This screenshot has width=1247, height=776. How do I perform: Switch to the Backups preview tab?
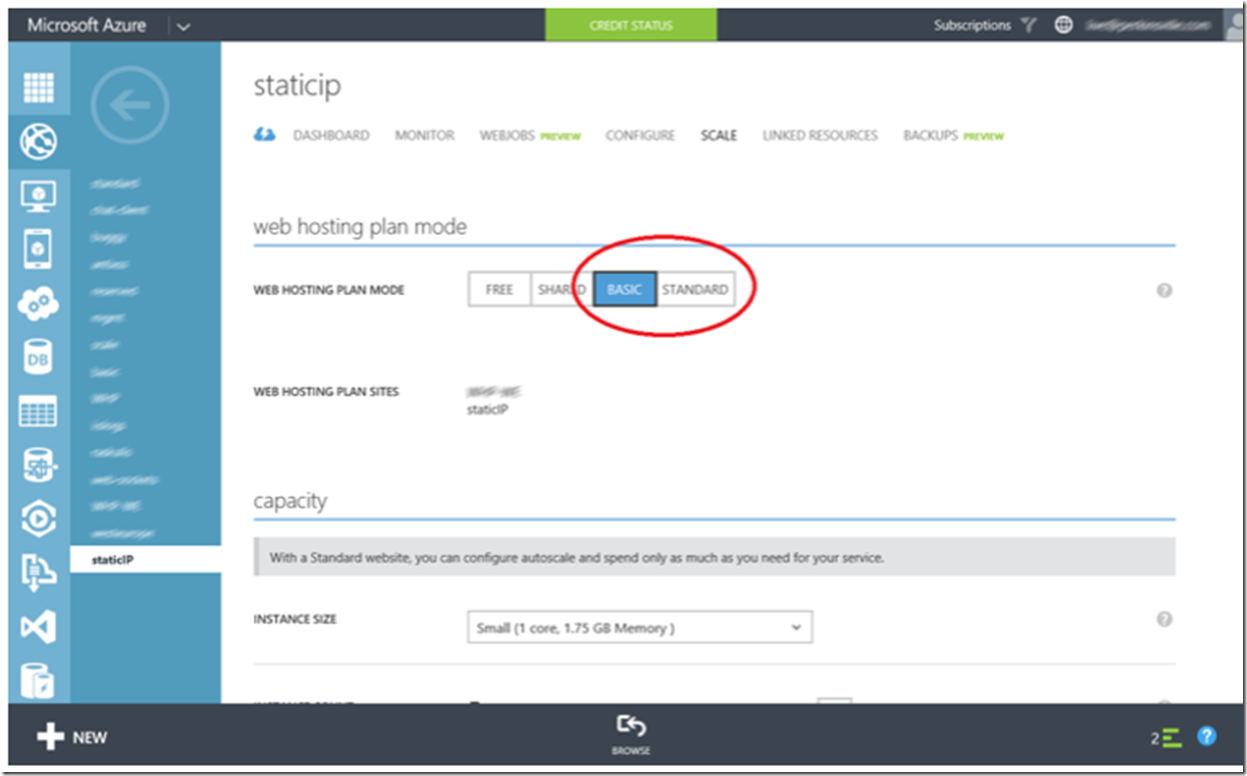pyautogui.click(x=953, y=135)
